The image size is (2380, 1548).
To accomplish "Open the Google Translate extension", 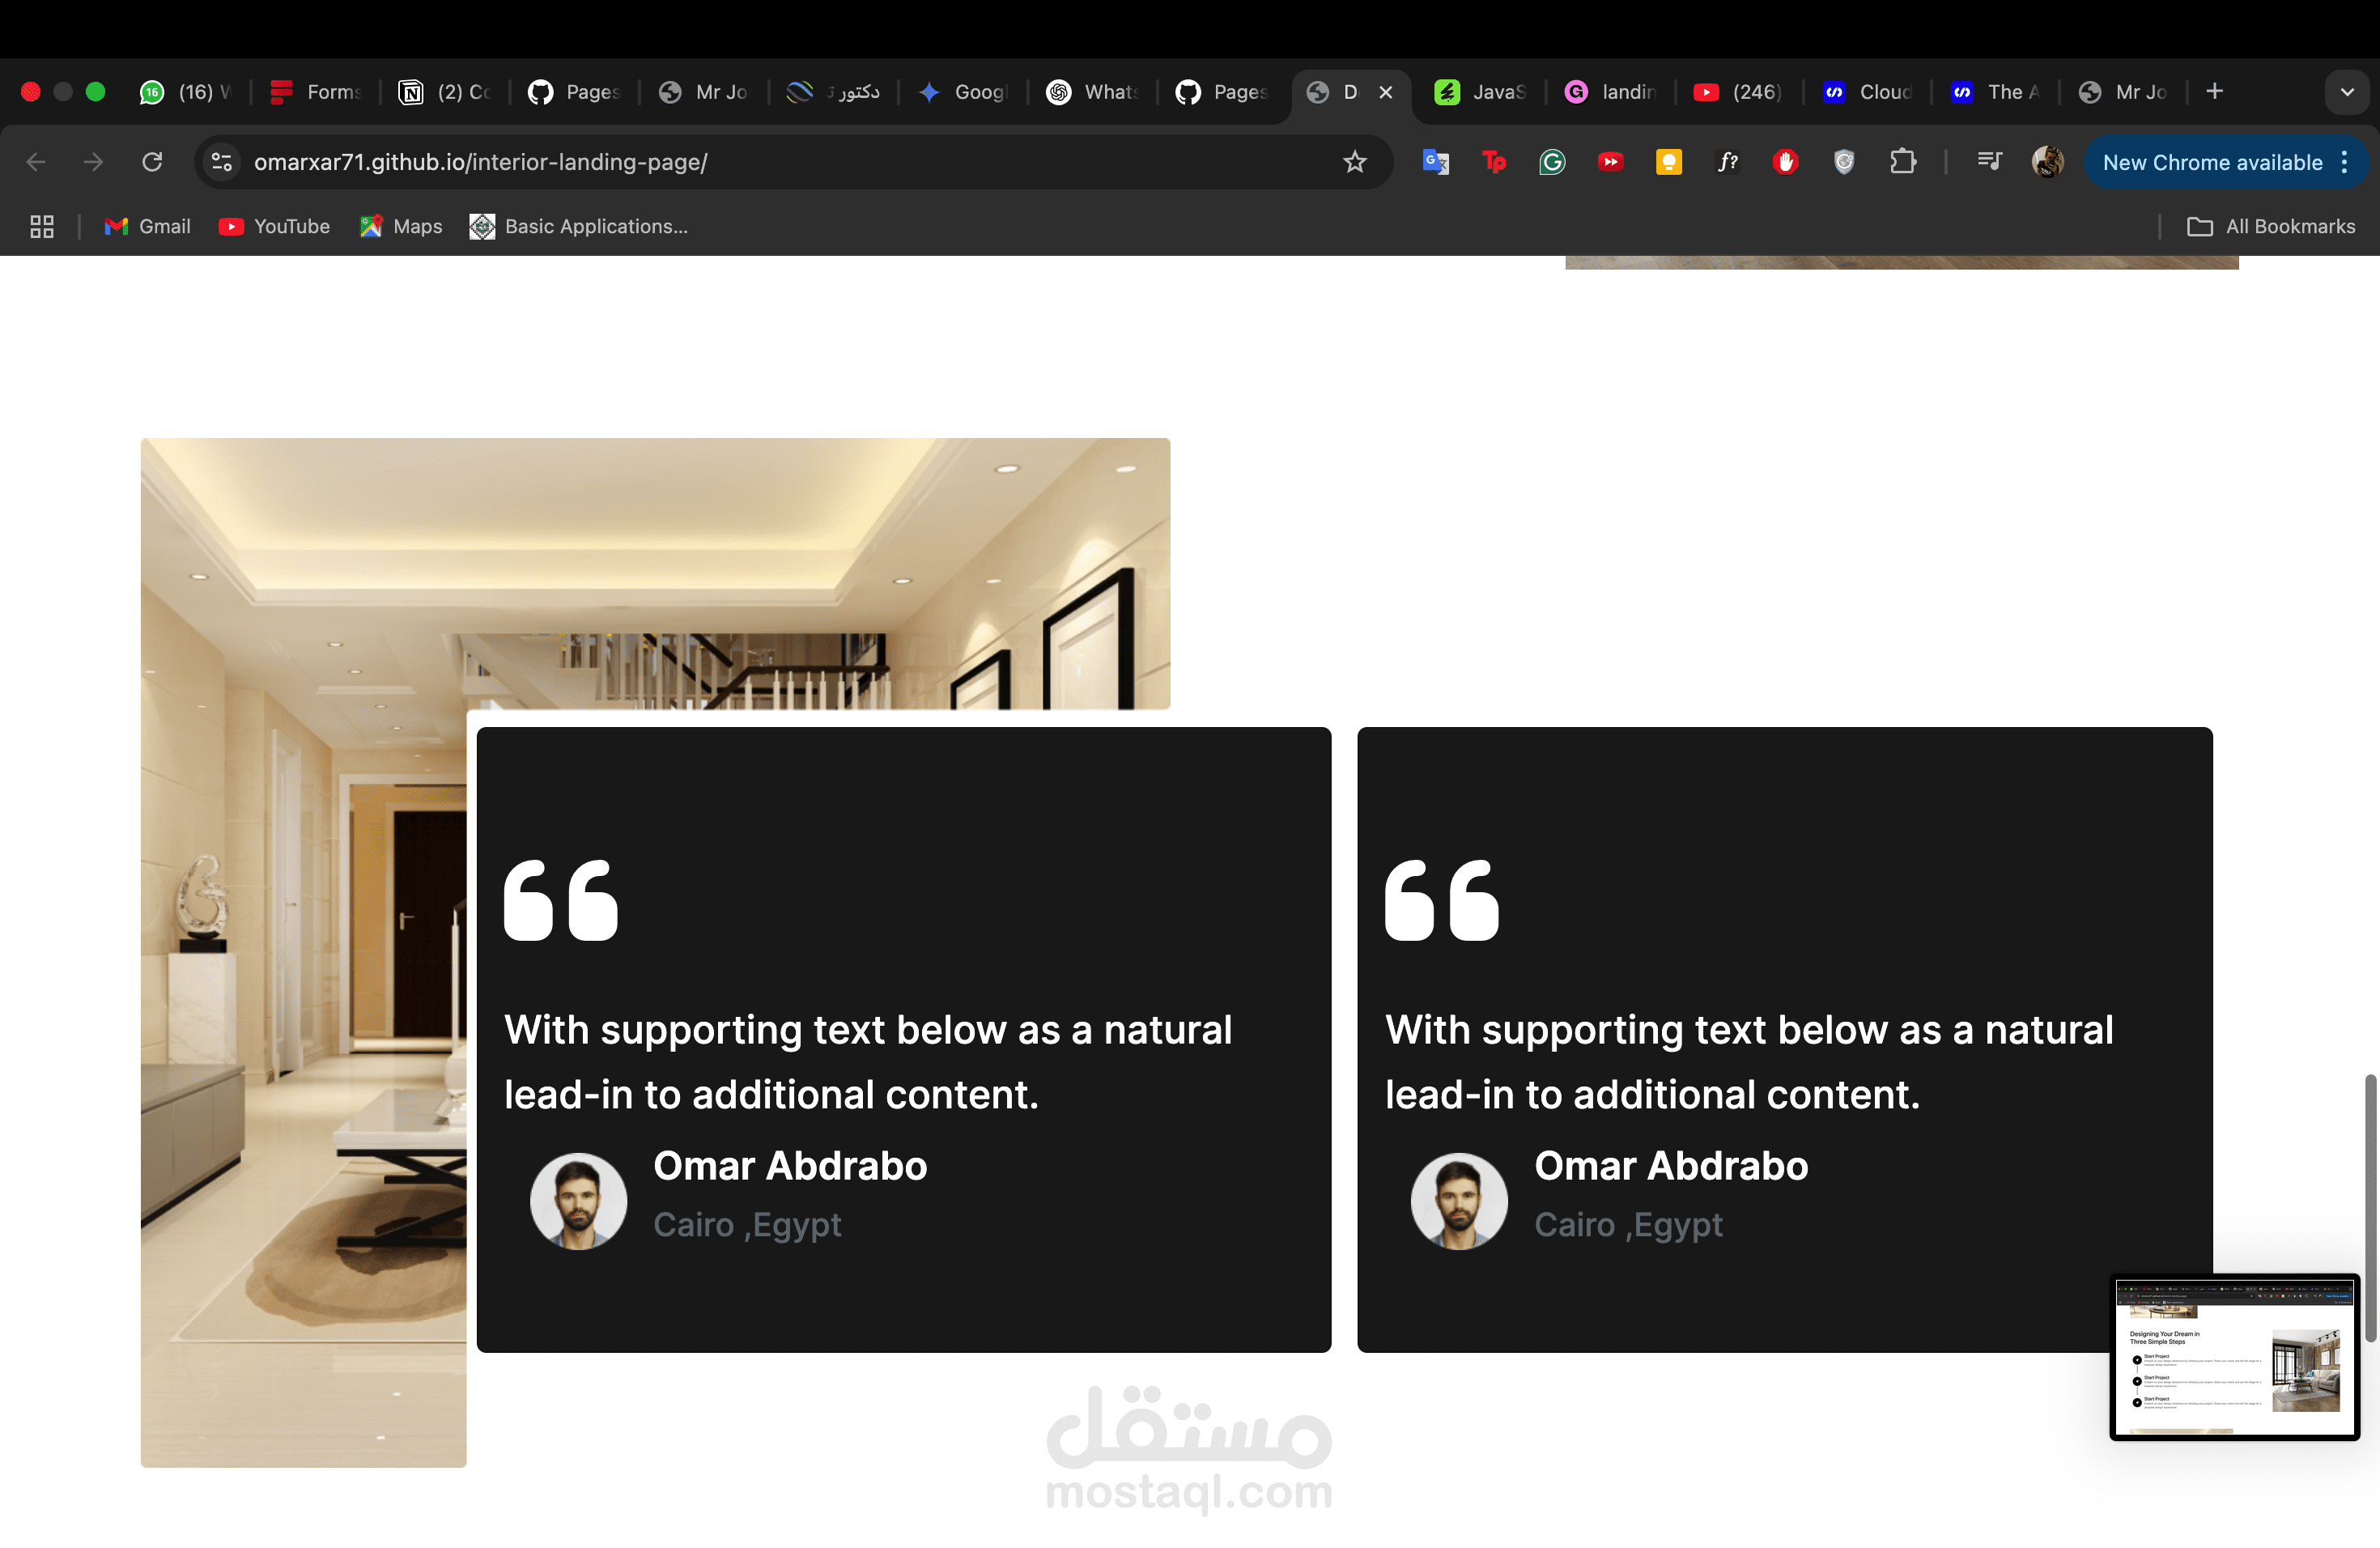I will click(x=1435, y=162).
